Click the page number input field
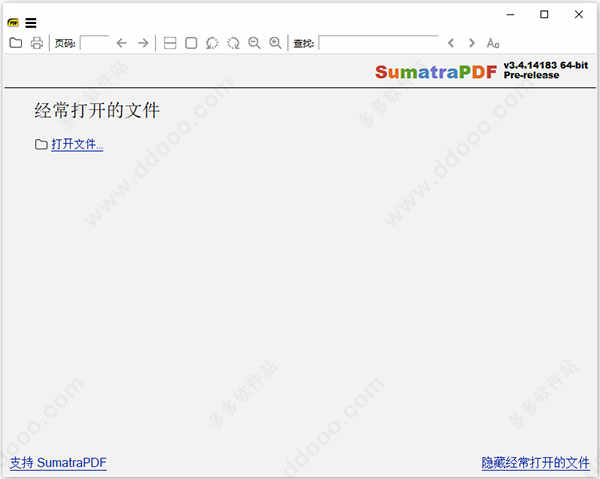Screen dimensions: 600x479 94,43
